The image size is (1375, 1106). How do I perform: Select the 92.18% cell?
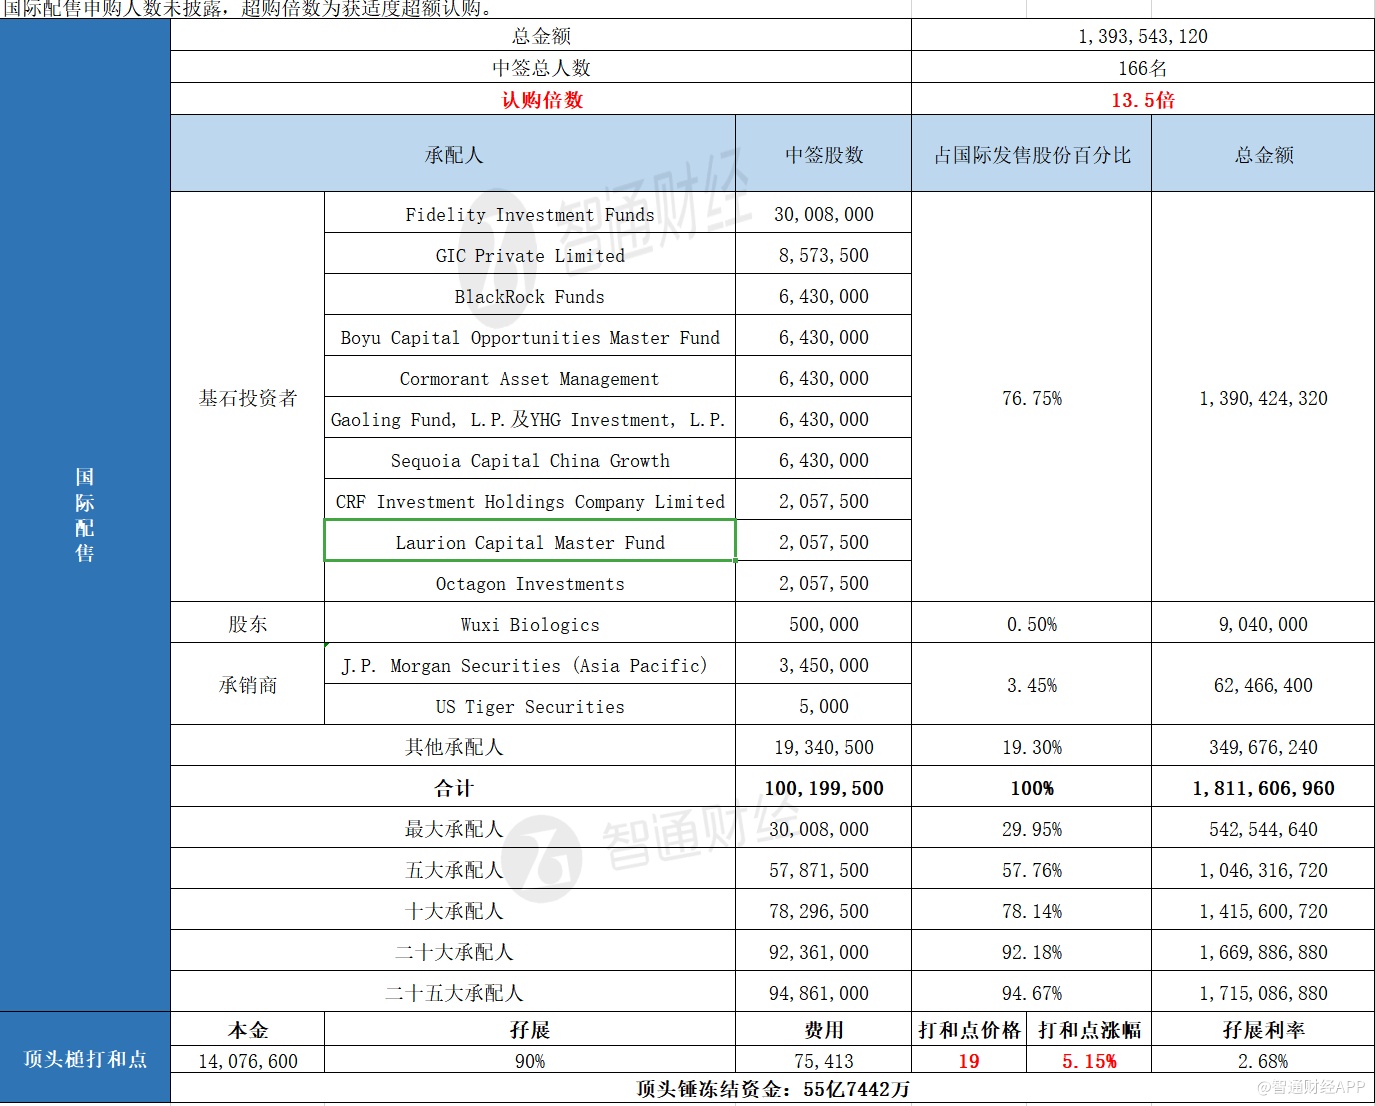[x=1032, y=952]
